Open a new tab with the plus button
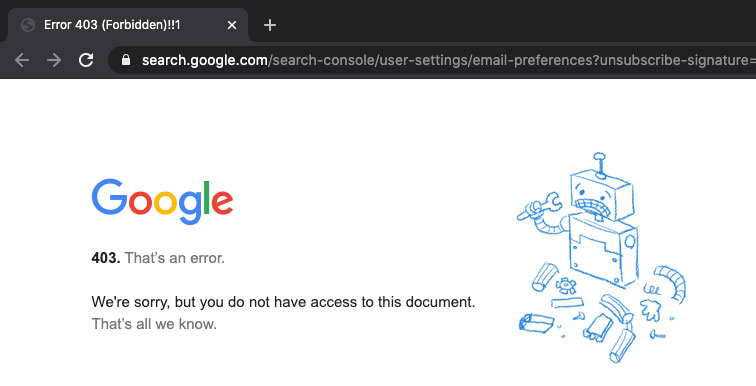The width and height of the screenshot is (756, 386). (270, 25)
